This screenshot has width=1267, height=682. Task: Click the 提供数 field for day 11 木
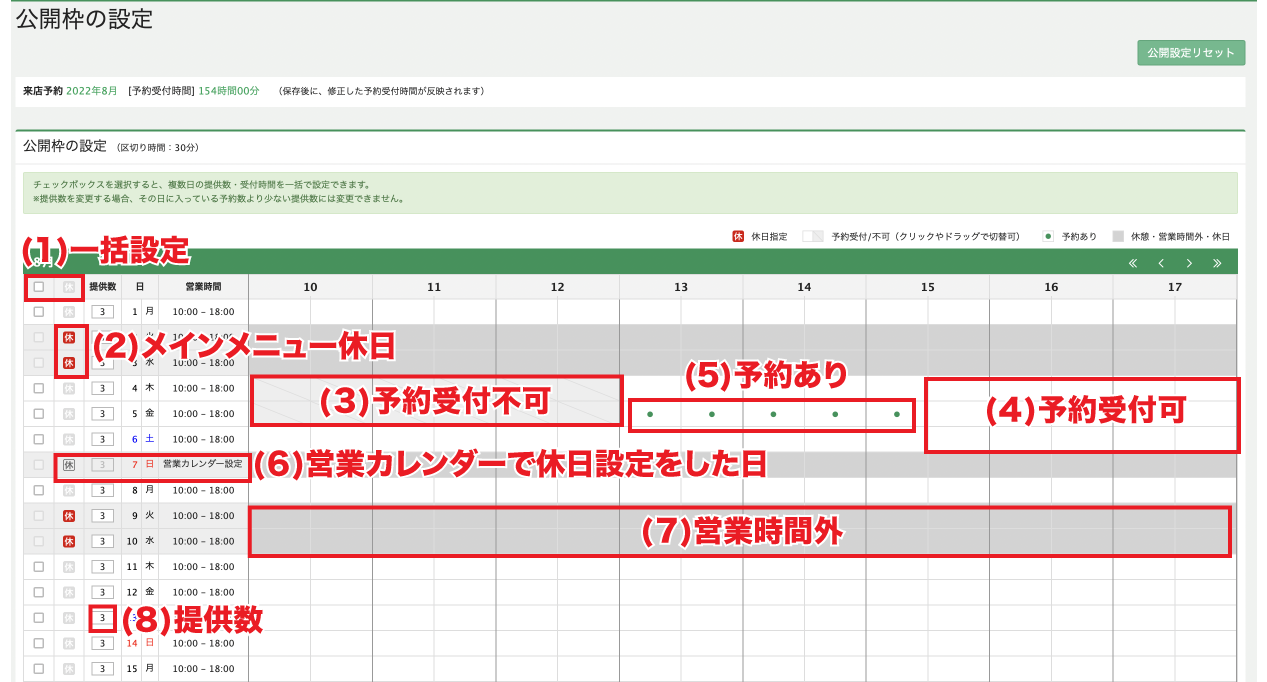[x=103, y=566]
